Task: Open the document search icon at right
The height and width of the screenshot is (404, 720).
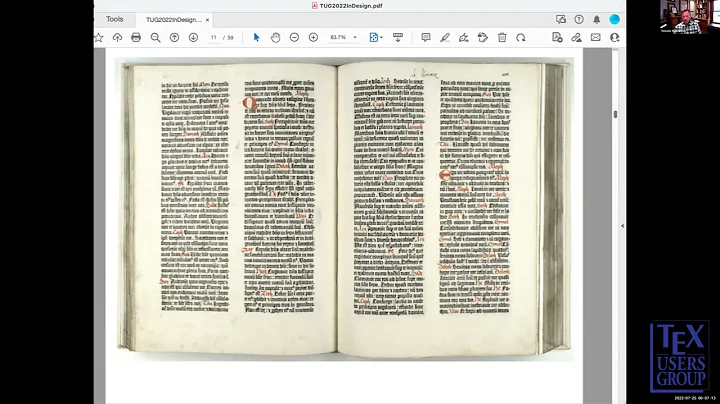Action: (557, 38)
